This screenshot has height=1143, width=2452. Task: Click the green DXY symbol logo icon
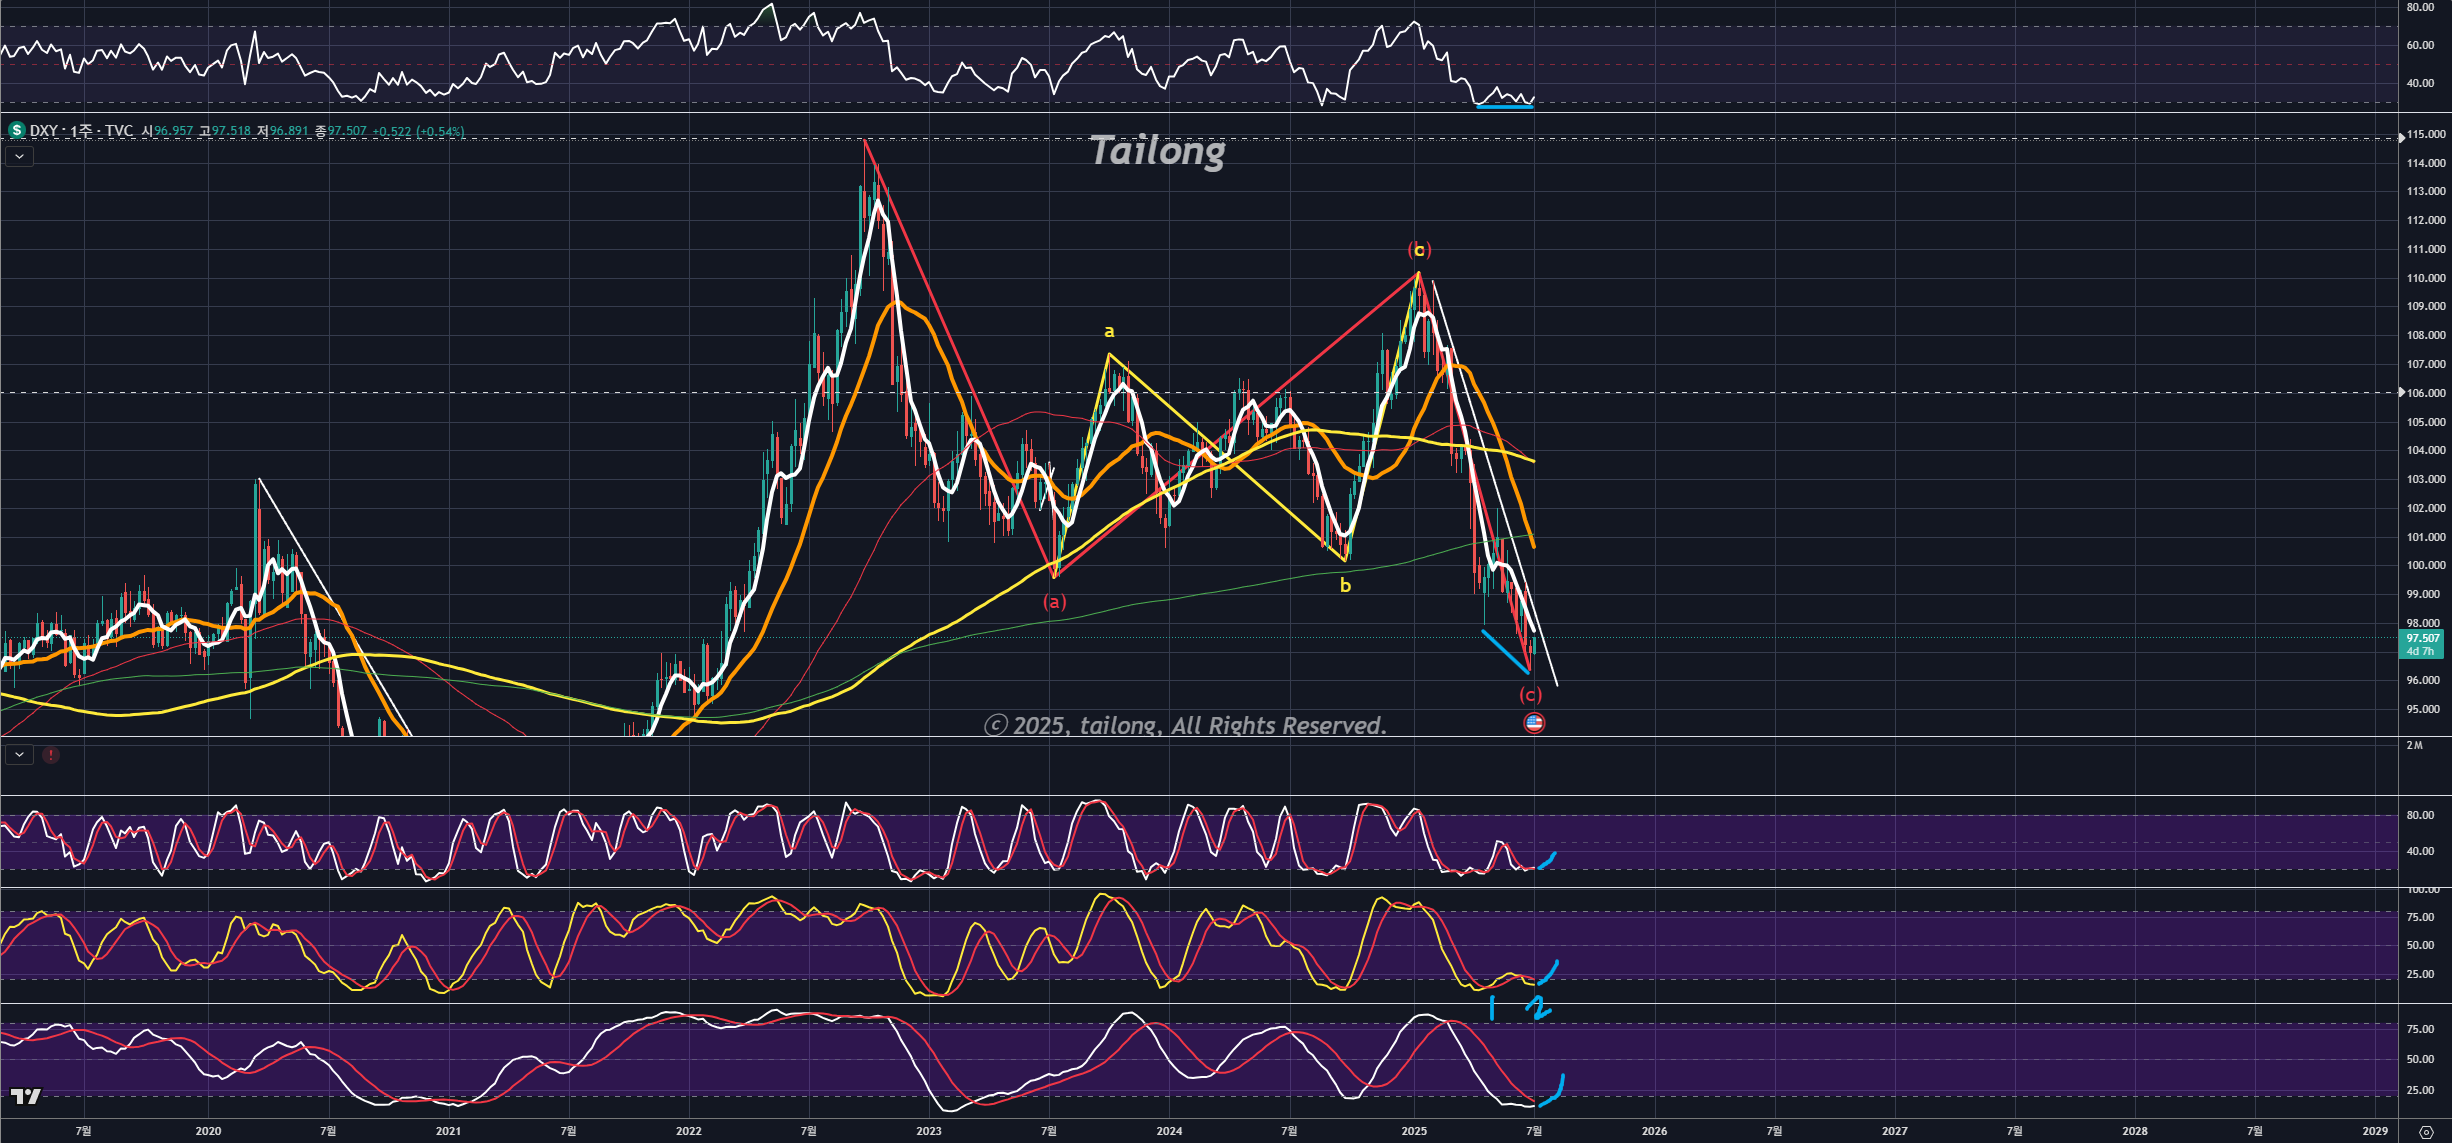point(16,131)
